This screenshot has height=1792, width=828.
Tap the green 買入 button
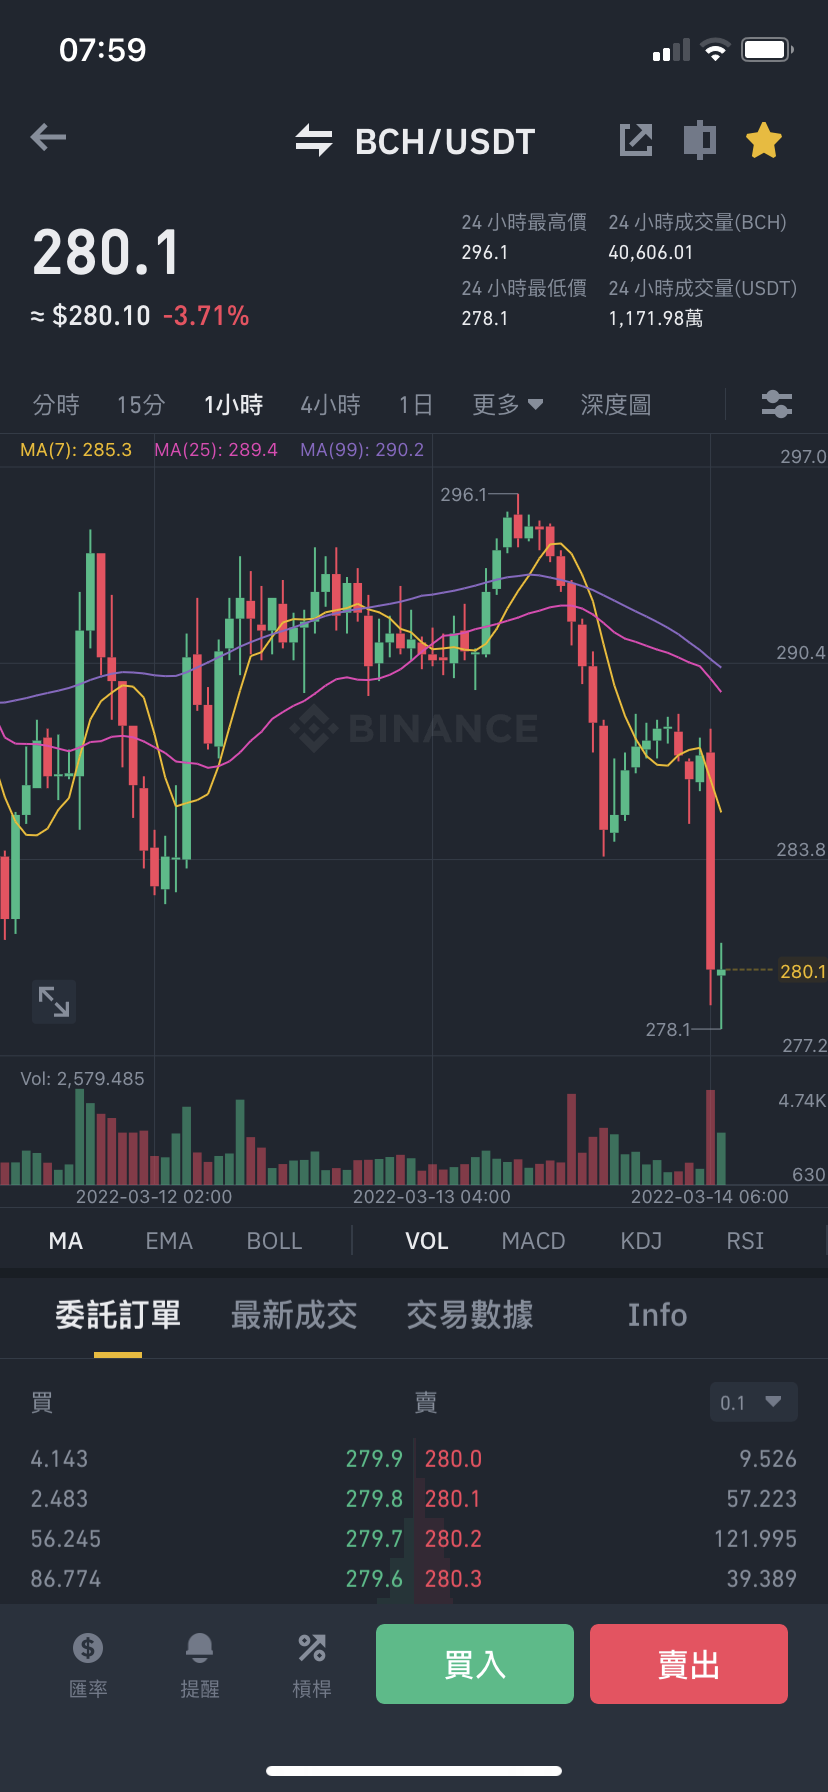pos(475,1664)
